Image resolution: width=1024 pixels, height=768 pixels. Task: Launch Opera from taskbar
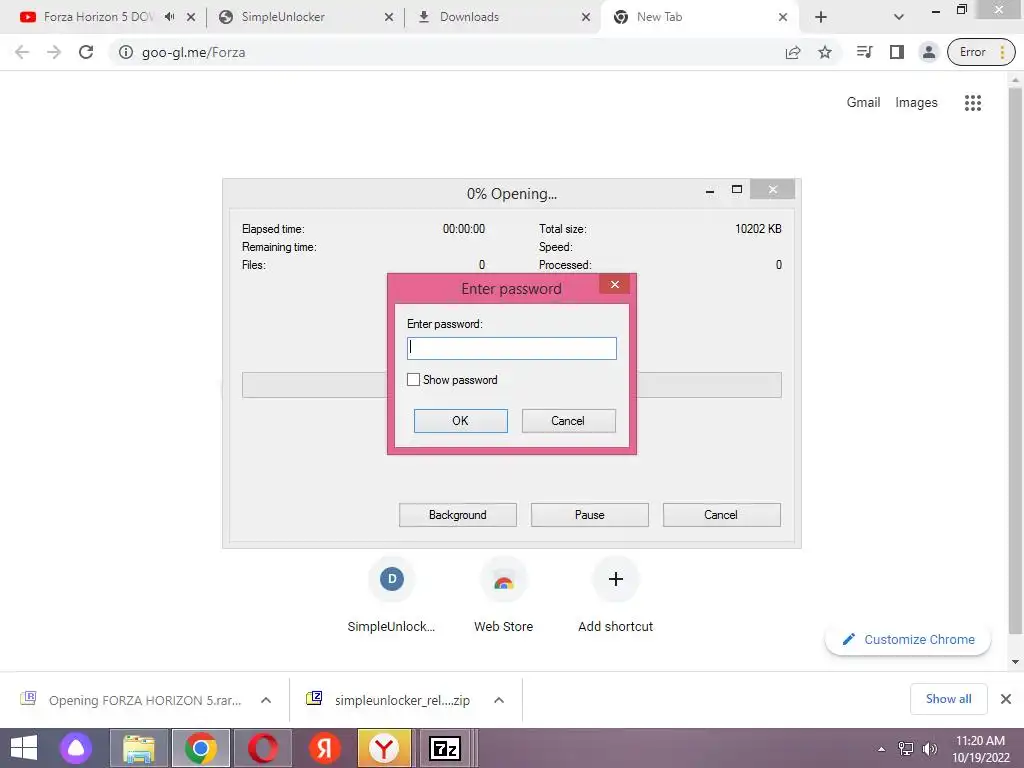click(263, 748)
